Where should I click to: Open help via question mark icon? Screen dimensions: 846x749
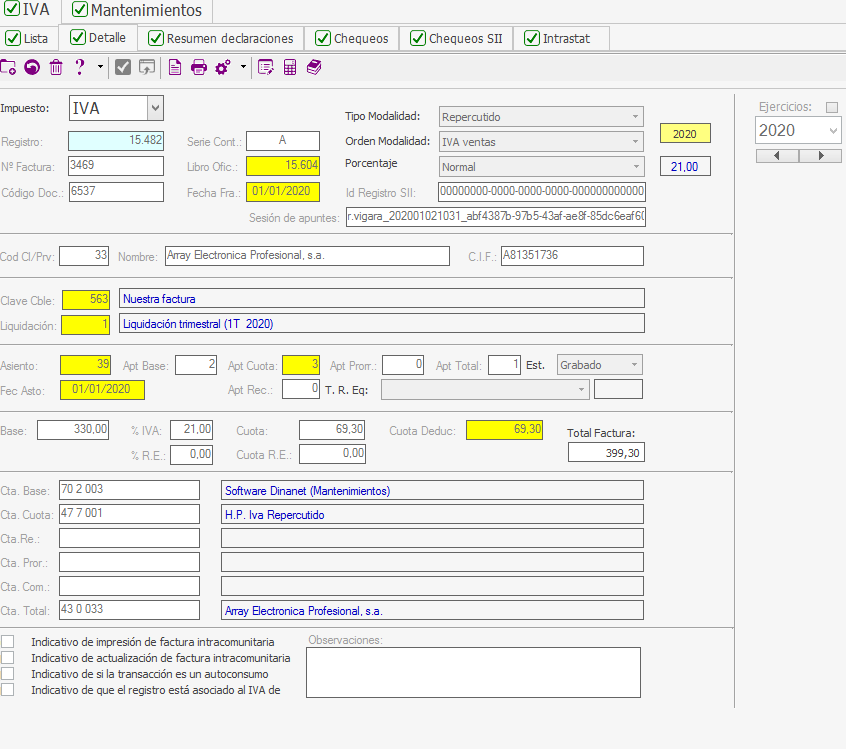[x=80, y=68]
